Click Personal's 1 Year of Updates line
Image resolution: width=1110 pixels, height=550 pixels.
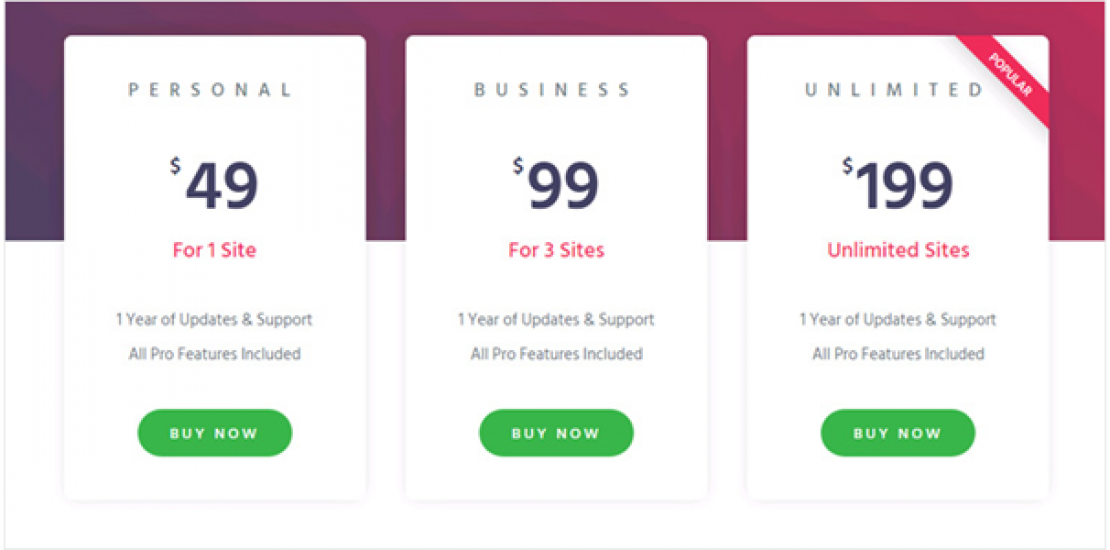click(214, 320)
